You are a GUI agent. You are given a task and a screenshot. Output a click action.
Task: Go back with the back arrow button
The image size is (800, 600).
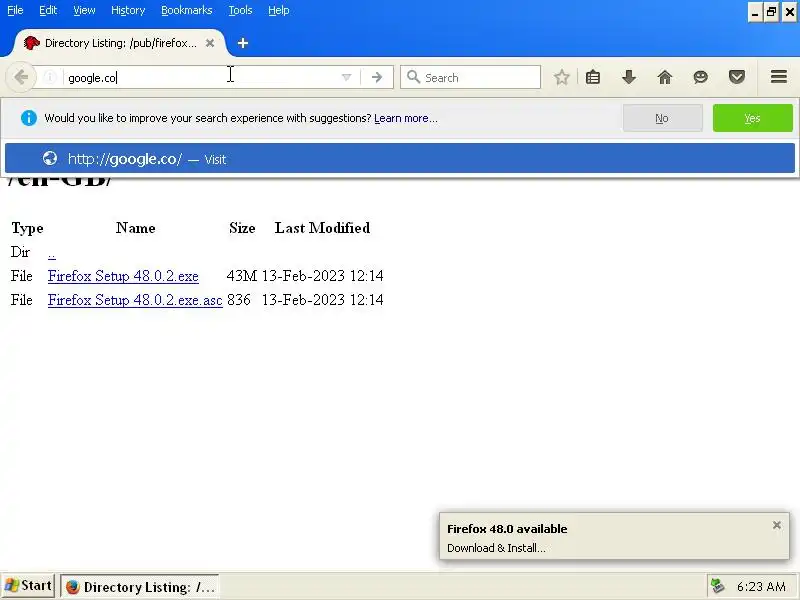[21, 78]
